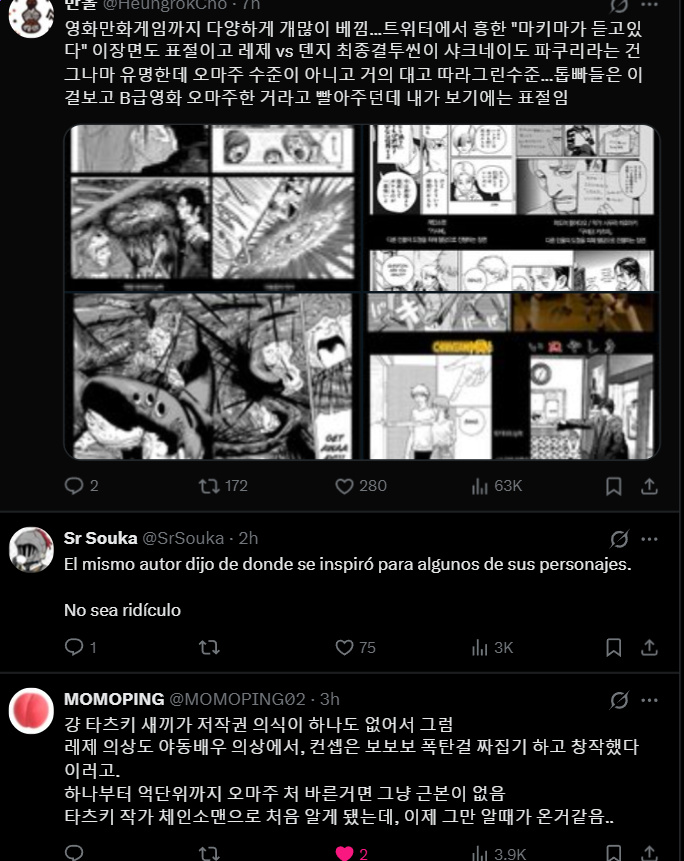Repost Sr Souka's tweet
This screenshot has width=684, height=861.
point(209,647)
